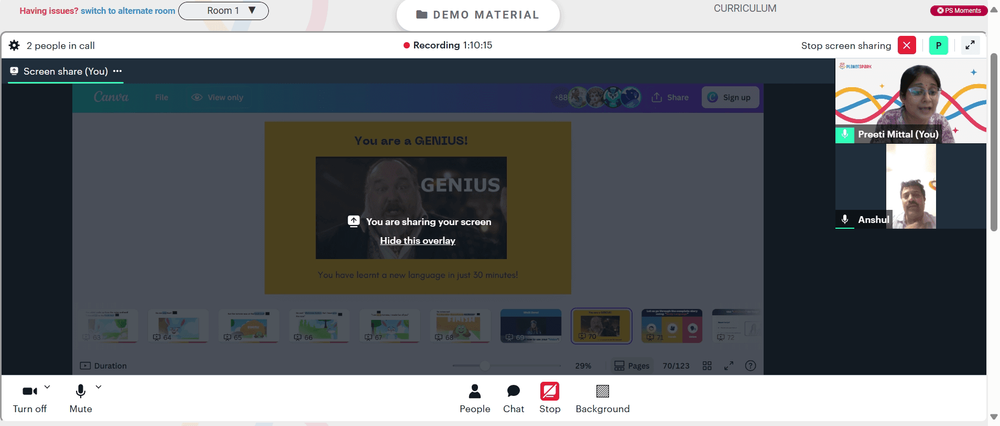Click 2 people in call text
Screen dimensions: 1000x426
tap(61, 45)
